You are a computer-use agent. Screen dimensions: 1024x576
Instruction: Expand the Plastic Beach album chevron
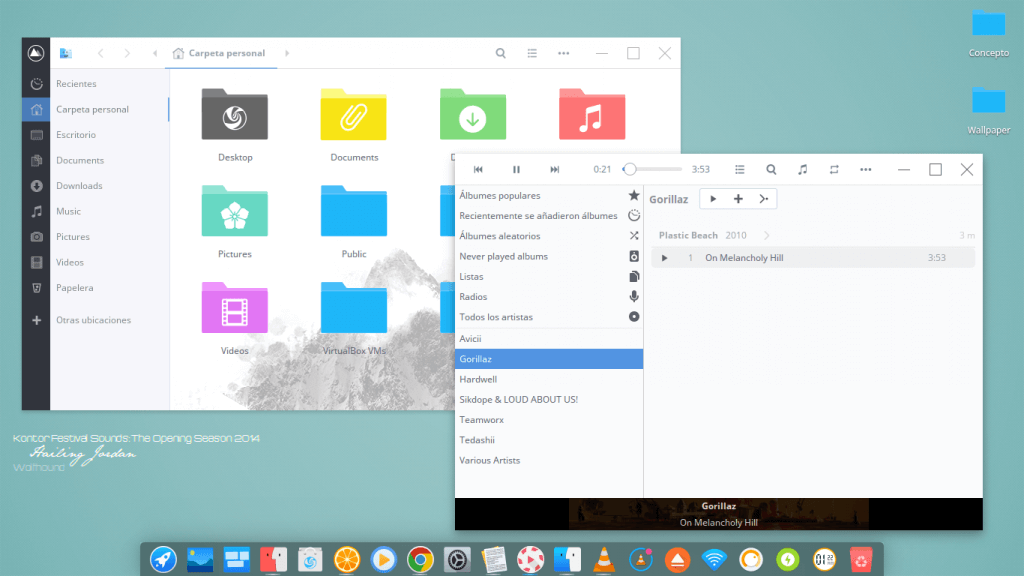coord(767,235)
